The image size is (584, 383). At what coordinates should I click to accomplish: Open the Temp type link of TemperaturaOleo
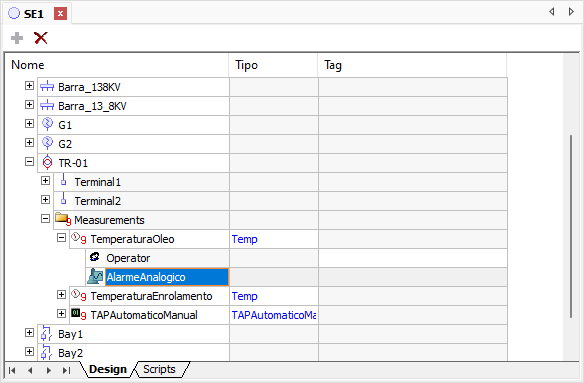[244, 239]
